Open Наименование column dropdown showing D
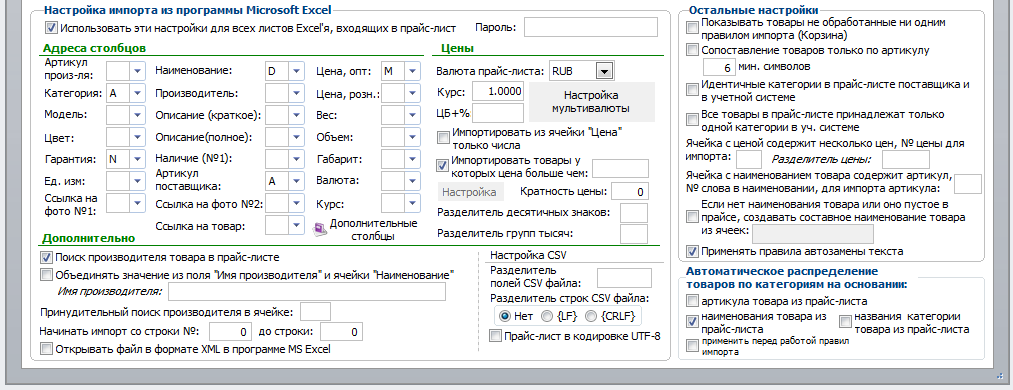1013x390 pixels. coord(296,71)
